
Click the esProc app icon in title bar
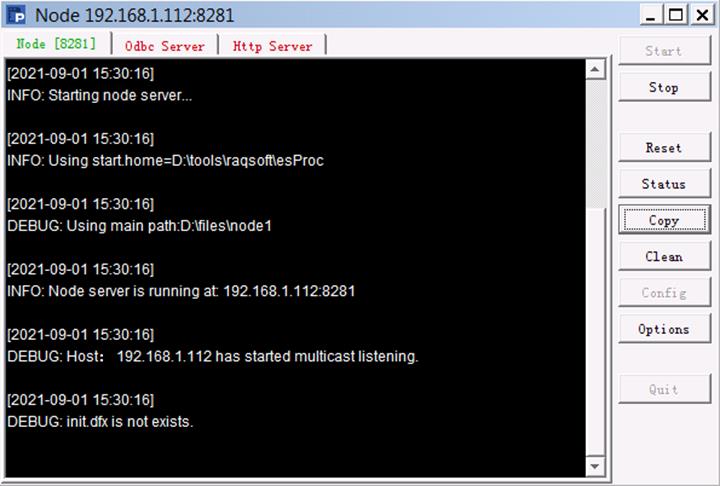(17, 15)
